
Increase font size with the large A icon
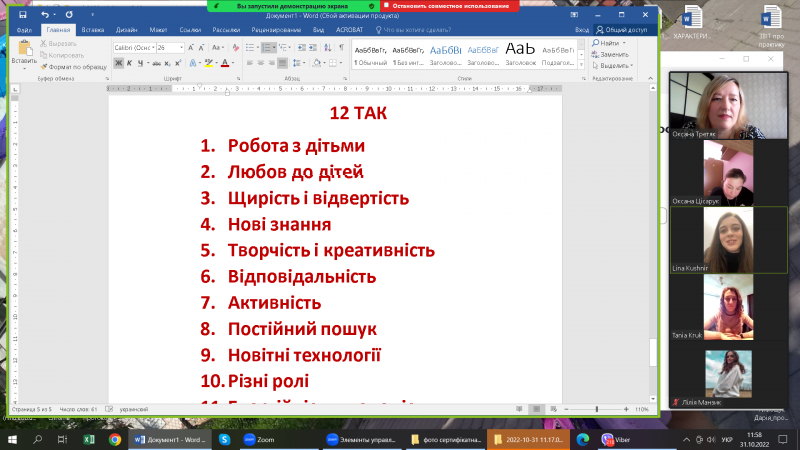(191, 47)
